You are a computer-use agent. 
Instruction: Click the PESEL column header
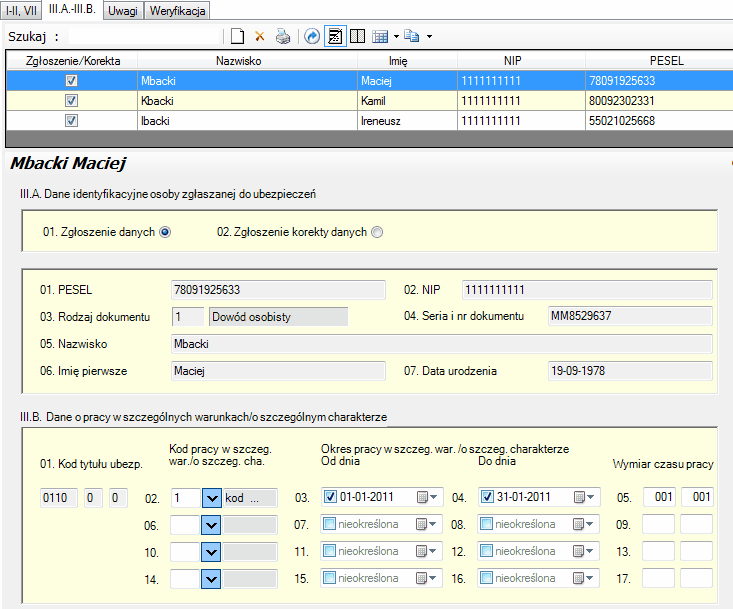coord(666,61)
